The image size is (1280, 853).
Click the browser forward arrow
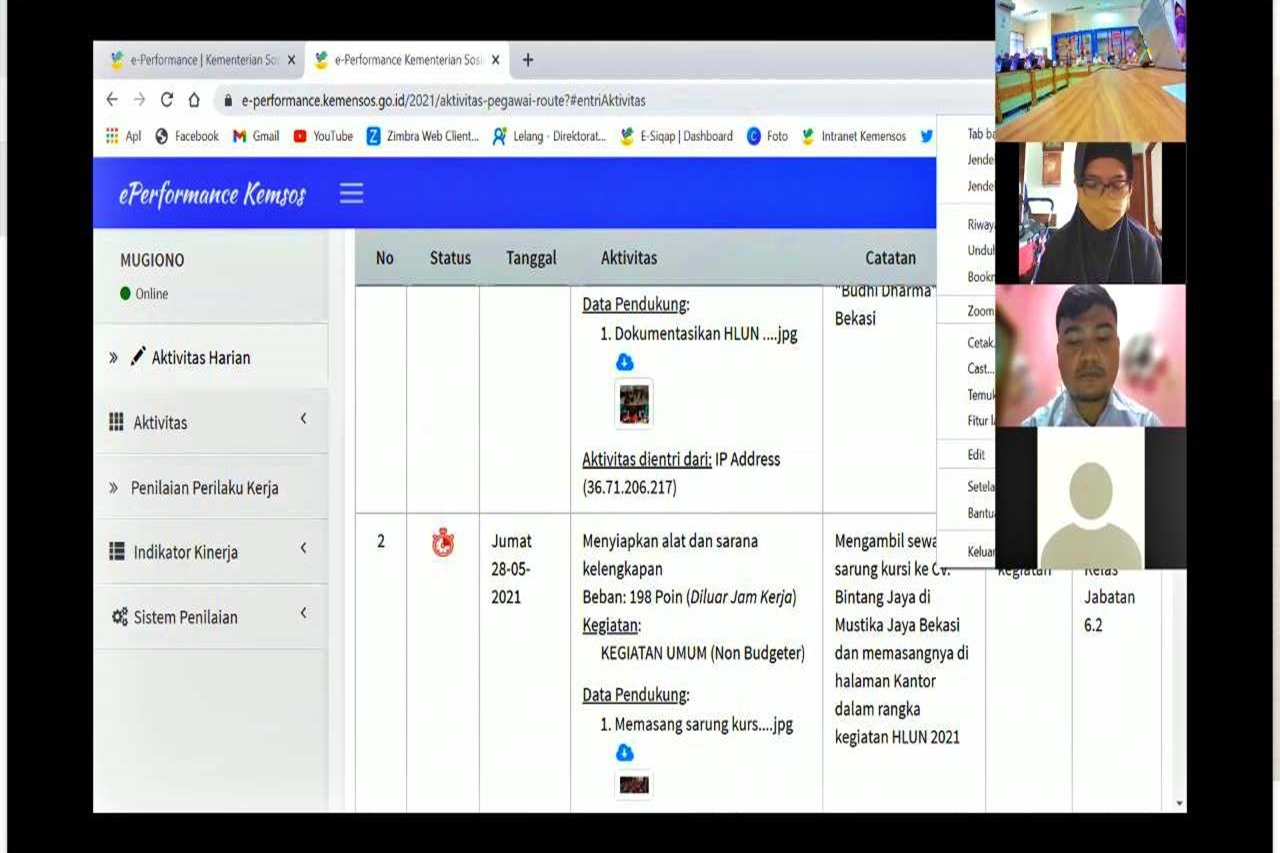(x=139, y=100)
